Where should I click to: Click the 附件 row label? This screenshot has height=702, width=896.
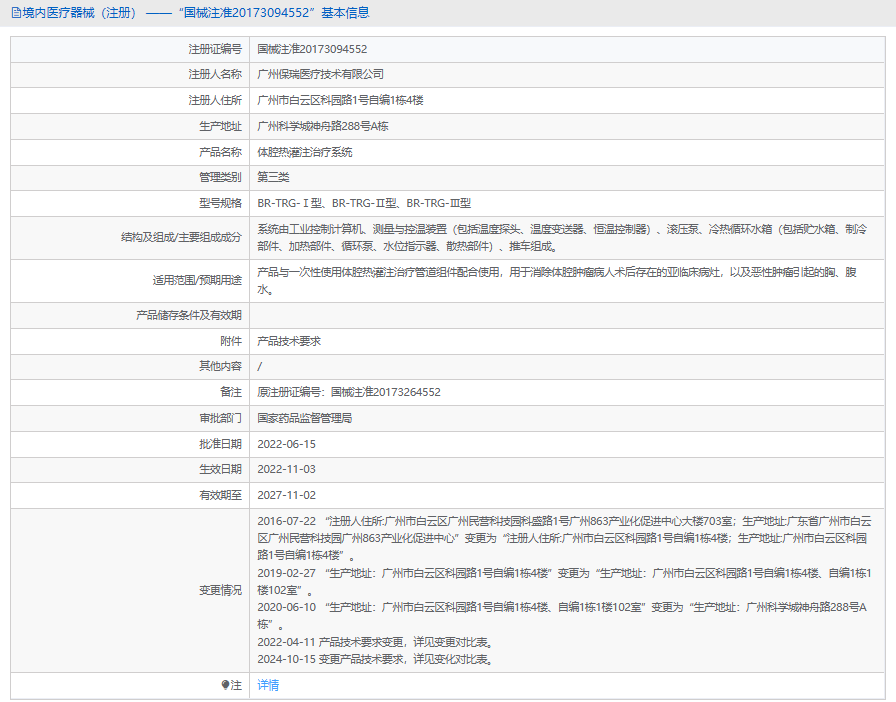point(231,341)
